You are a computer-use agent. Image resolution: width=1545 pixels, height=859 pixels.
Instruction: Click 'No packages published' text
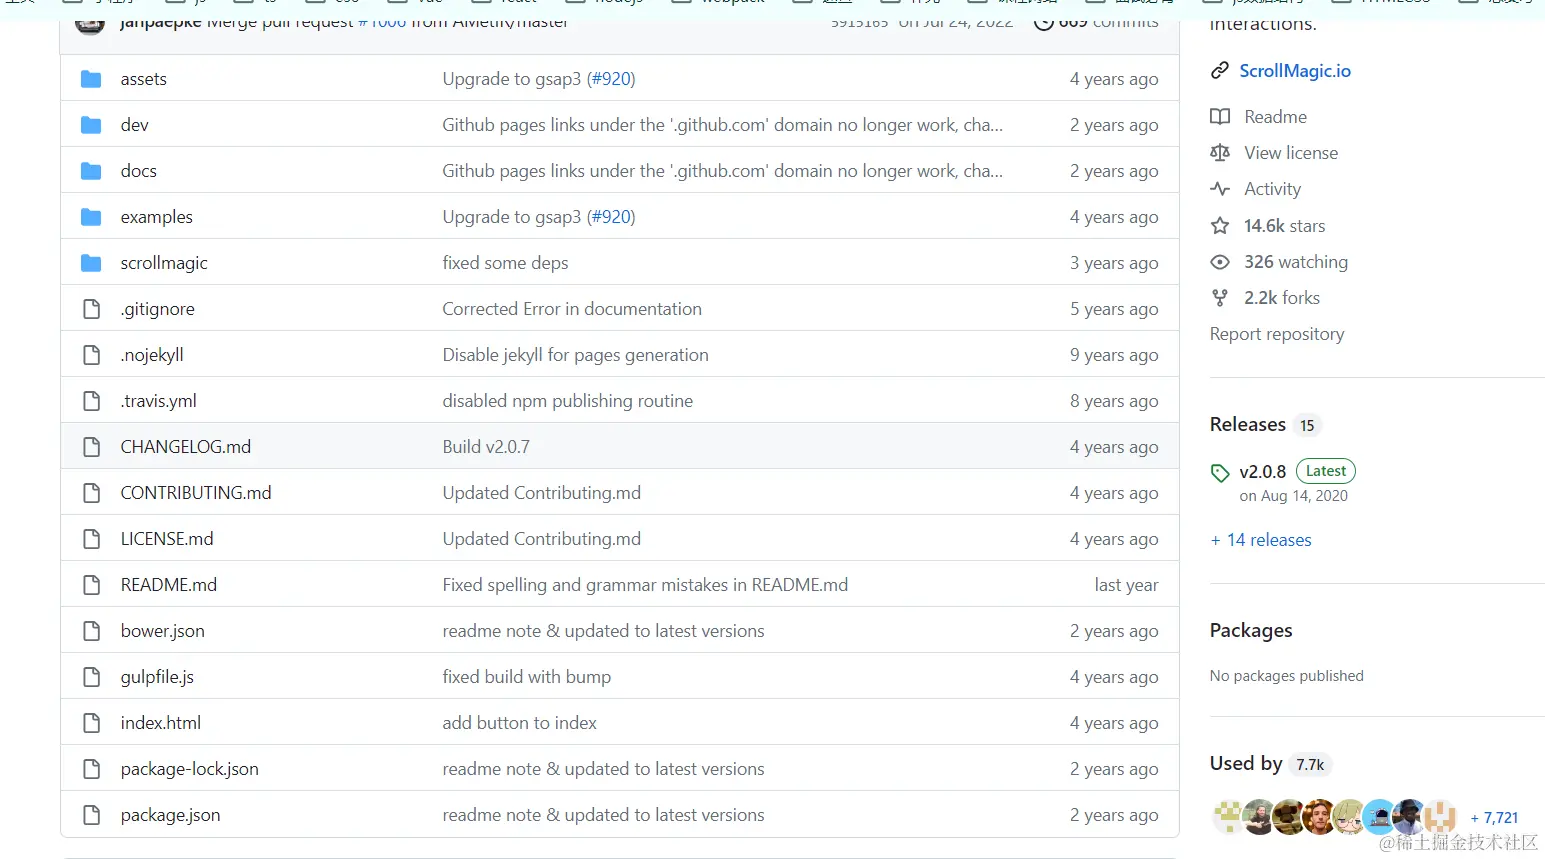coord(1287,676)
